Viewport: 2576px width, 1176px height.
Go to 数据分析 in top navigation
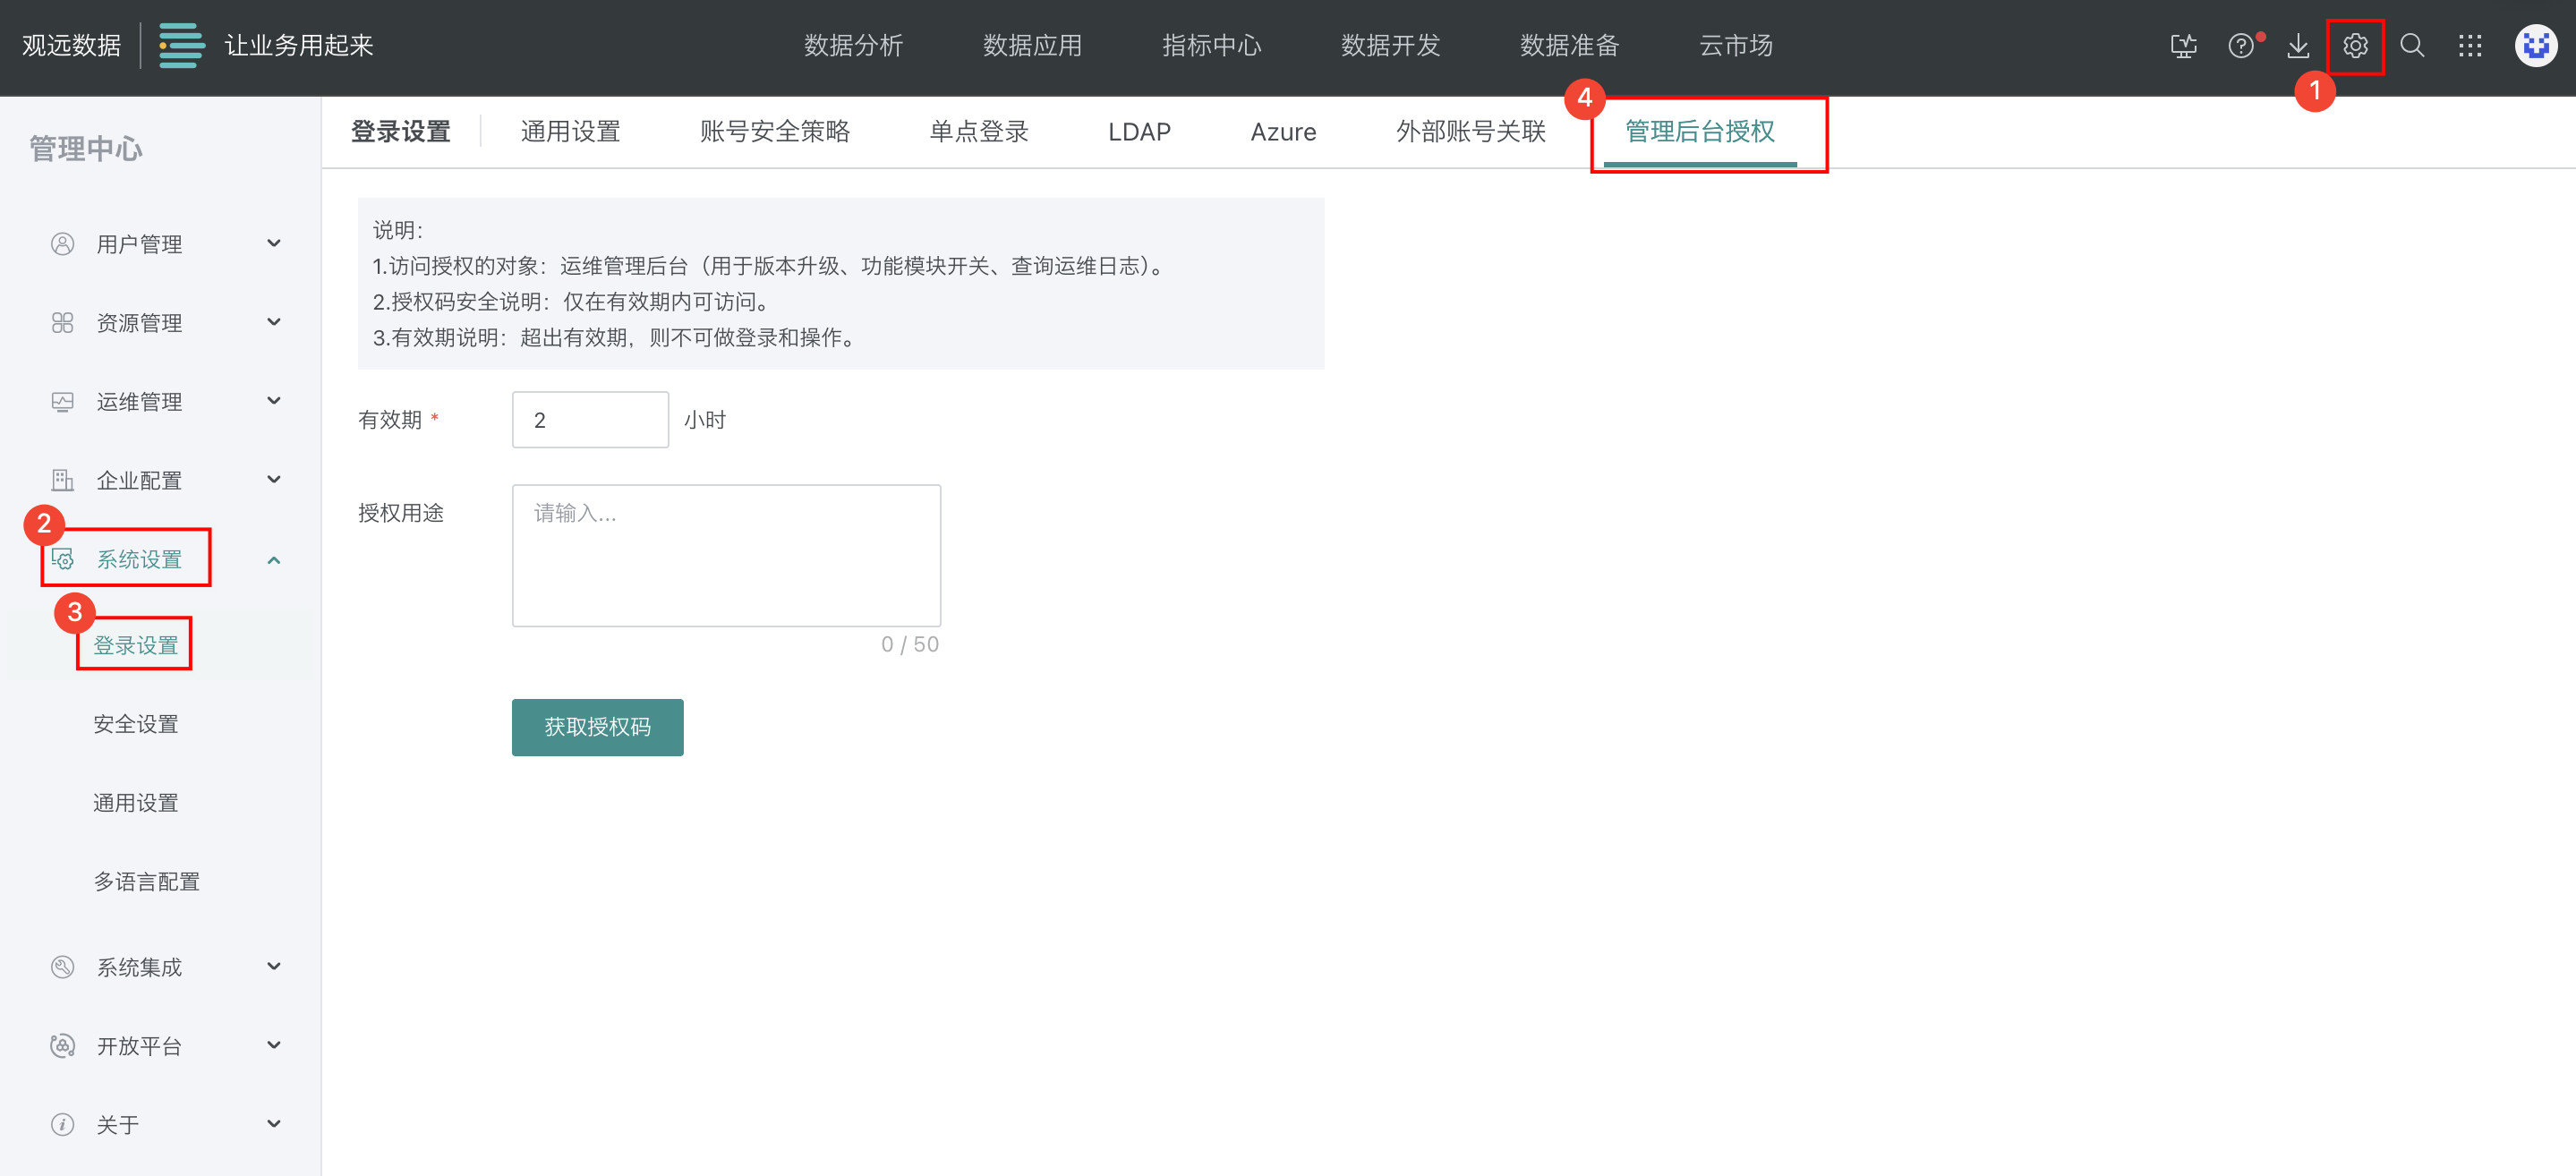click(853, 46)
